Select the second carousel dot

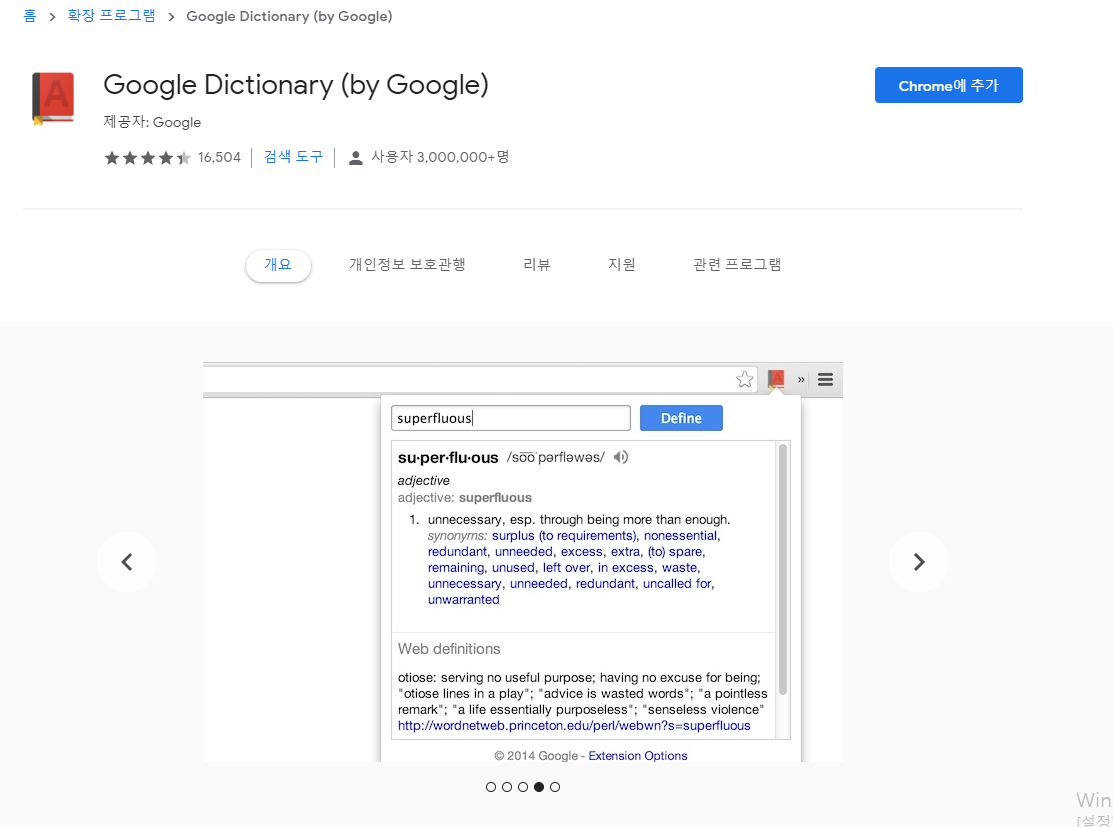(507, 787)
